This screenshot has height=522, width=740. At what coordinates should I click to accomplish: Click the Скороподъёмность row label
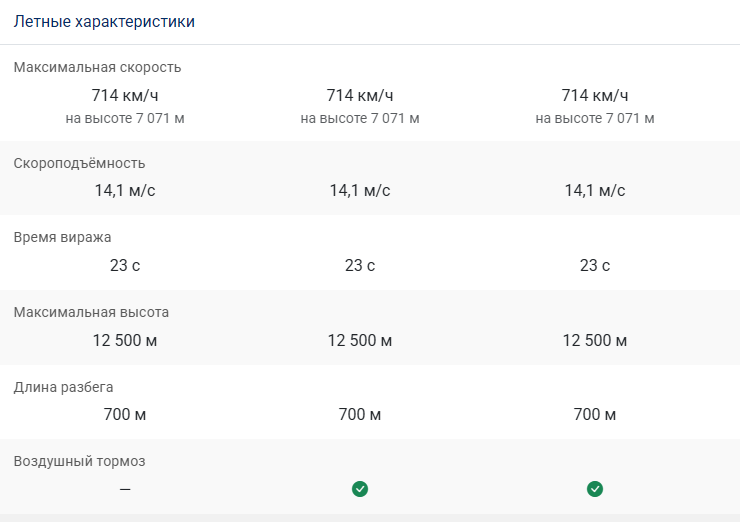click(79, 163)
